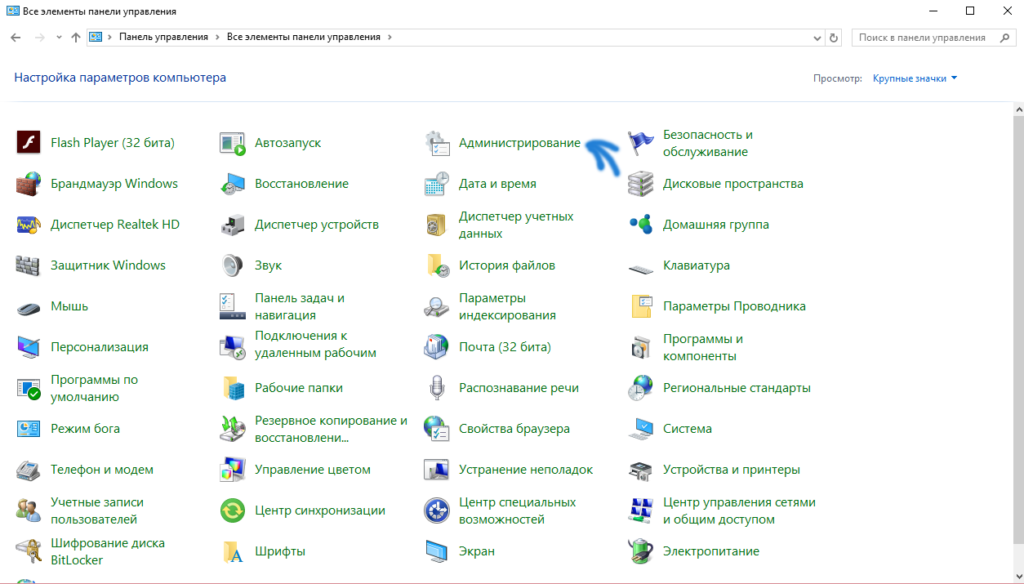
Task: Open the Программы и компоненты link
Action: [x=703, y=347]
